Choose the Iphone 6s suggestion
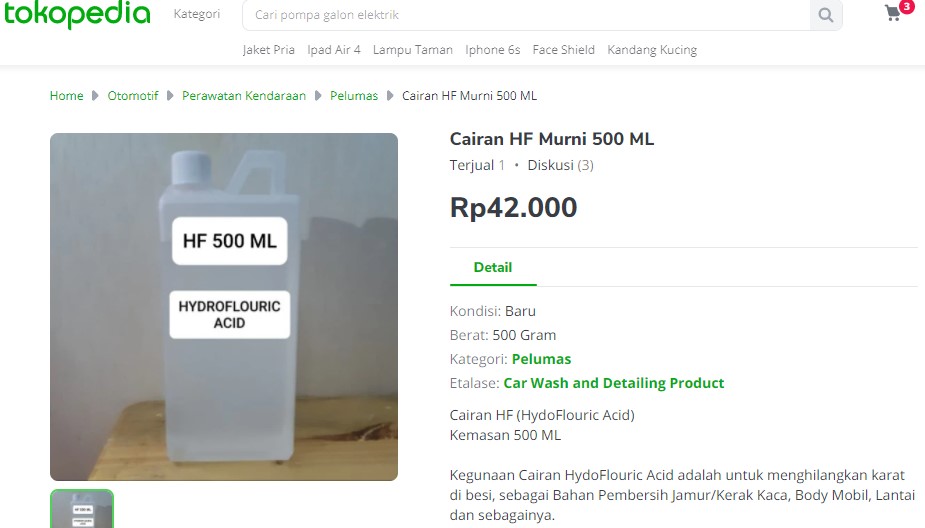 click(493, 50)
